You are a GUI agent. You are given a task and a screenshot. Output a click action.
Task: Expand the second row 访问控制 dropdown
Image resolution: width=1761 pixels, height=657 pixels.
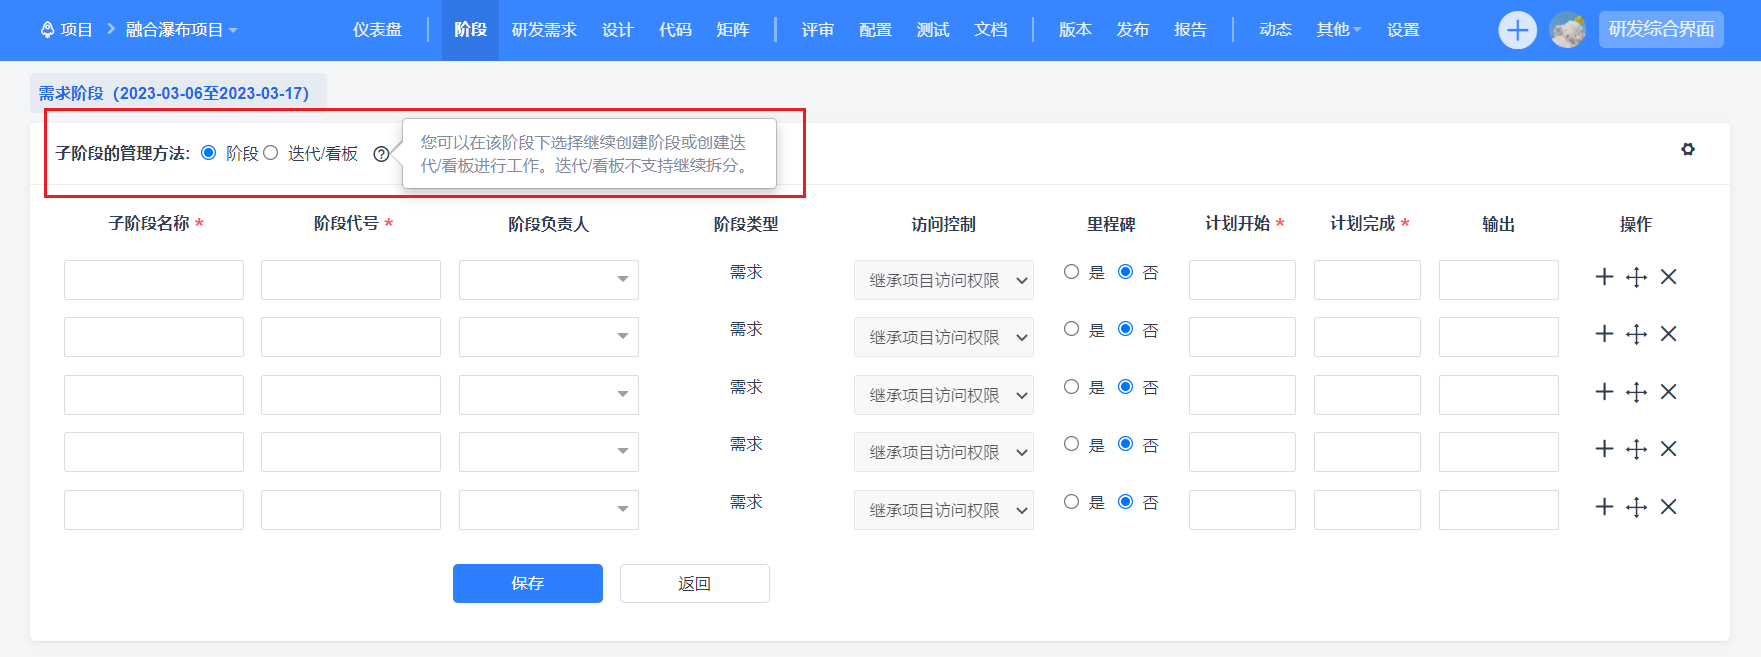[x=943, y=338]
